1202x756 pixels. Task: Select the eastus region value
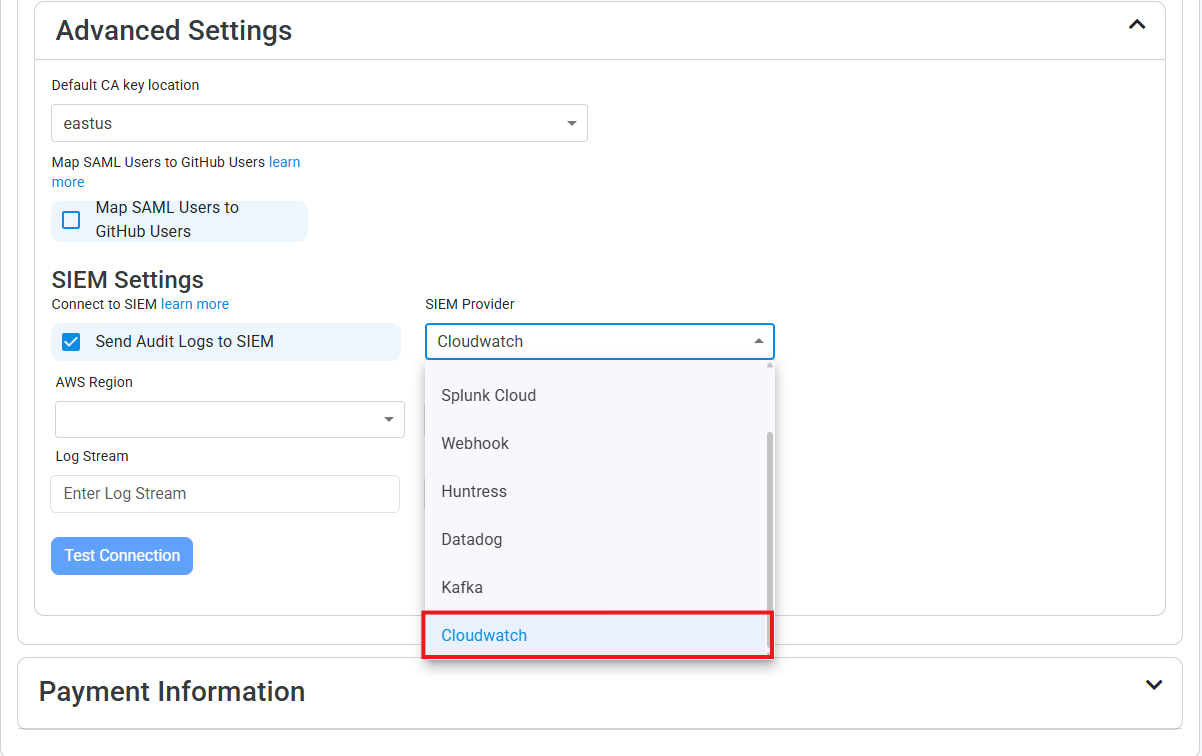90,122
